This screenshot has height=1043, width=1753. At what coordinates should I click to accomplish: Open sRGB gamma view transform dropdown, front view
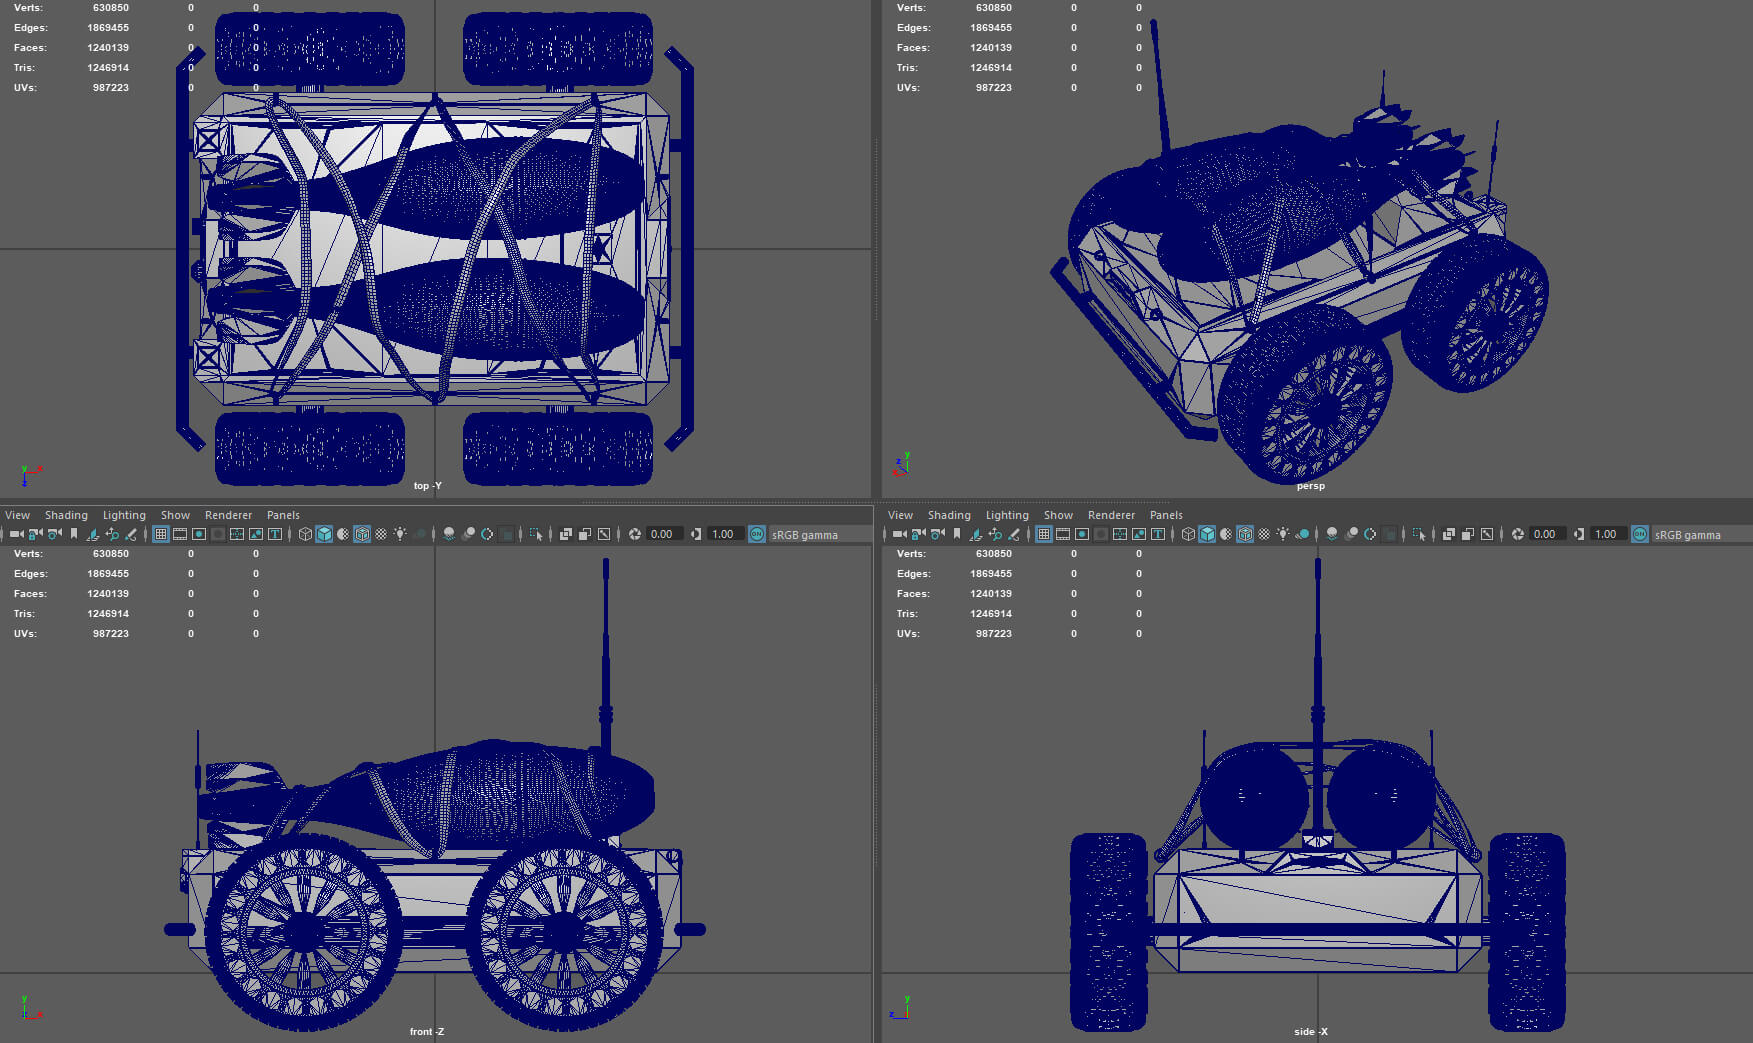coord(804,535)
